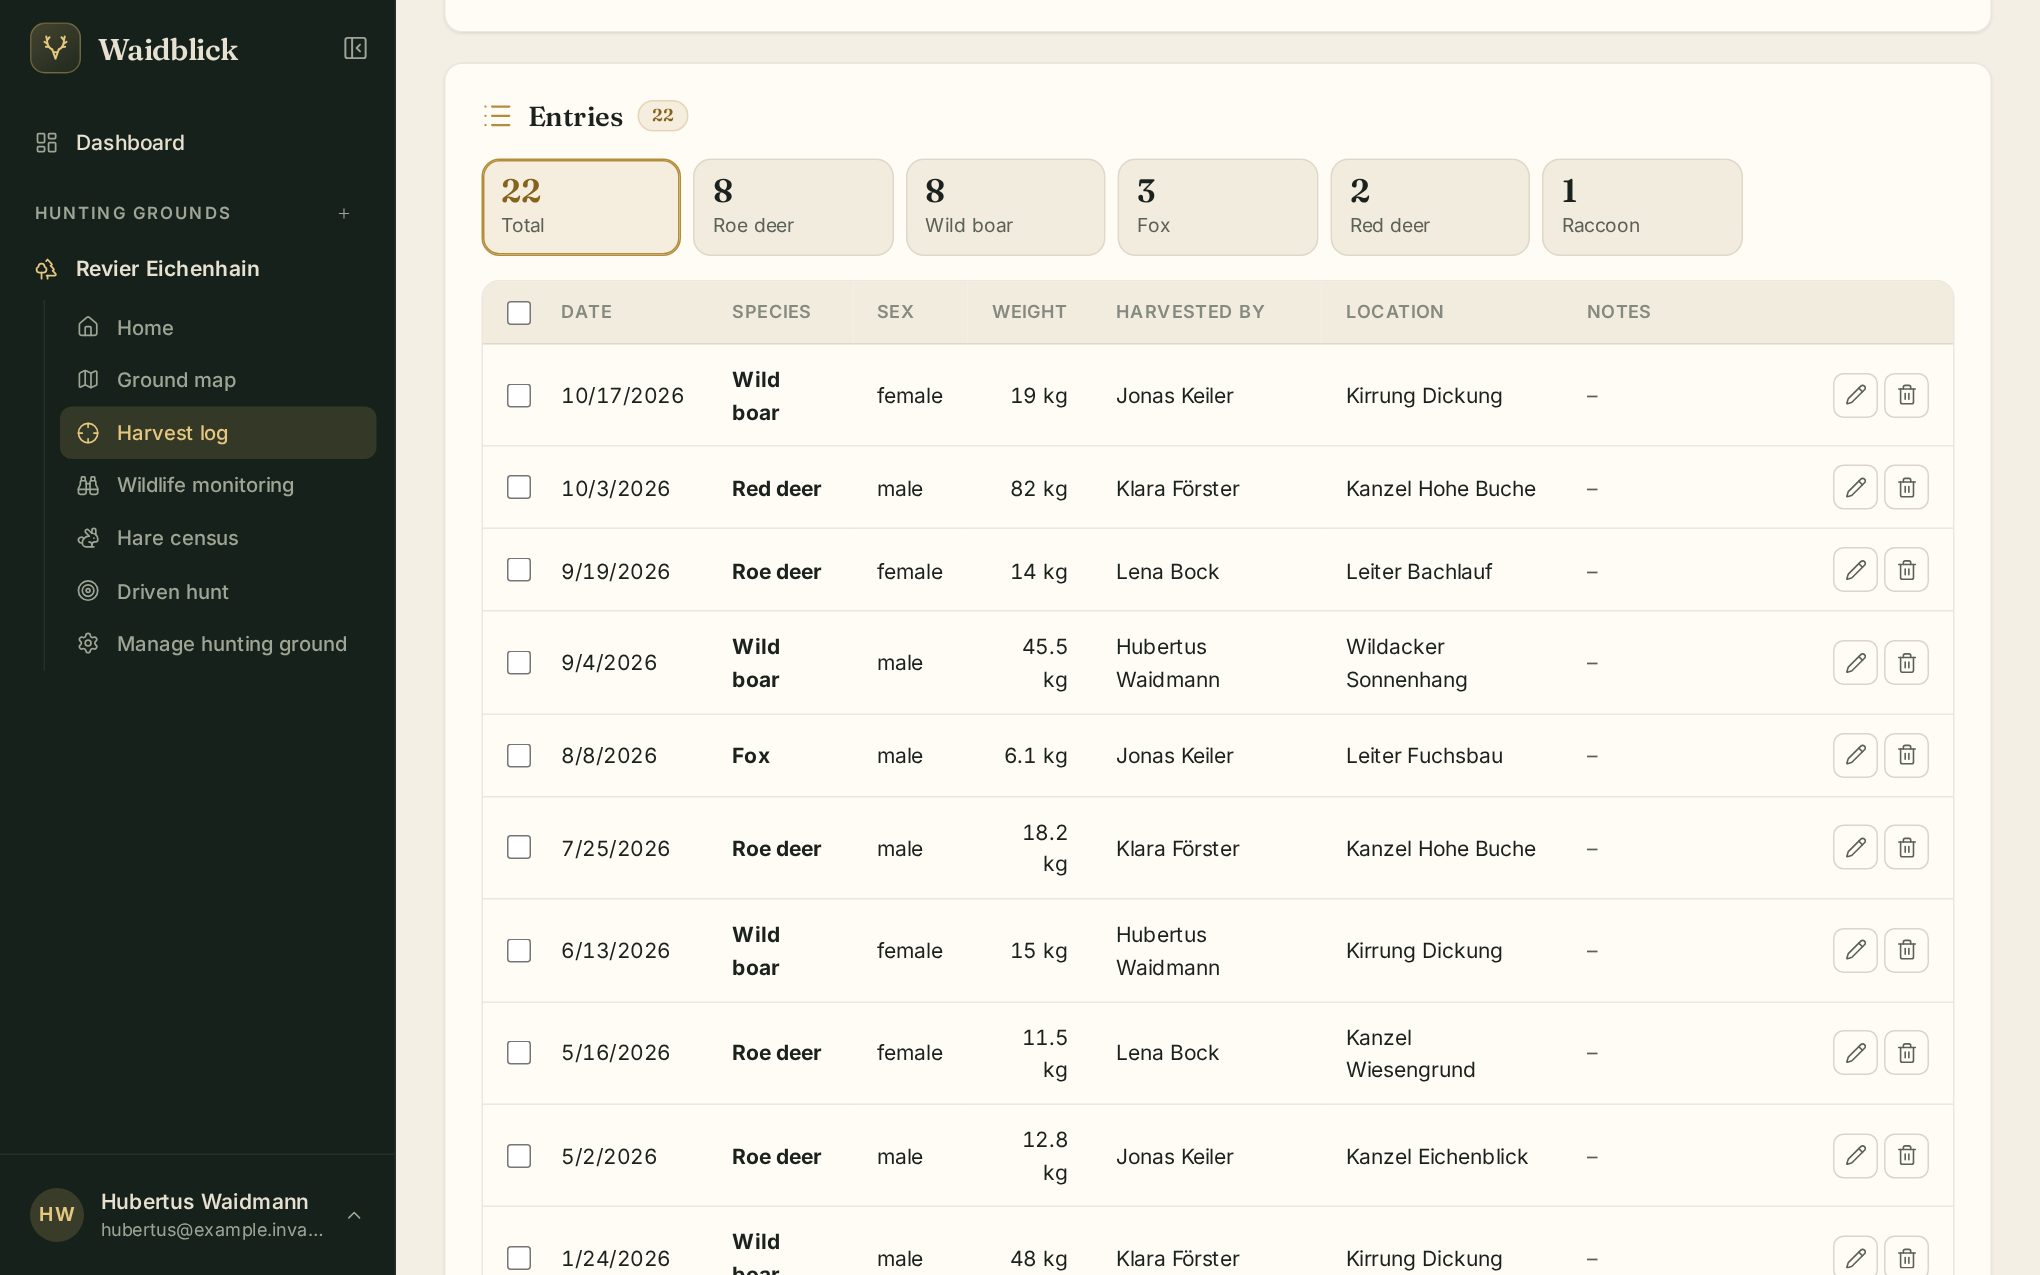Open the Dashboard page
Screen dimensions: 2040x1275
(x=197, y=142)
